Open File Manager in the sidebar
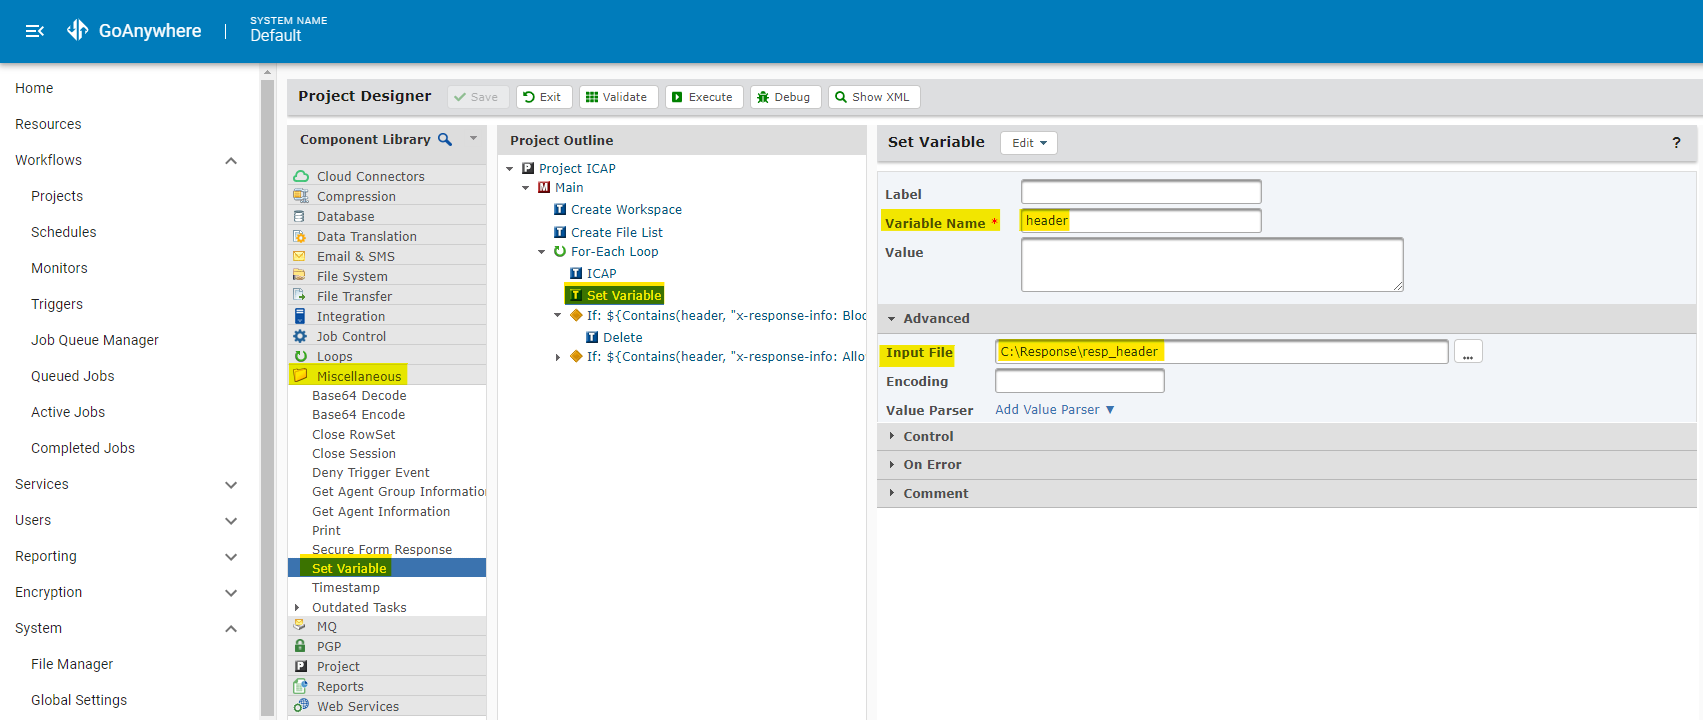The image size is (1703, 720). pyautogui.click(x=72, y=664)
